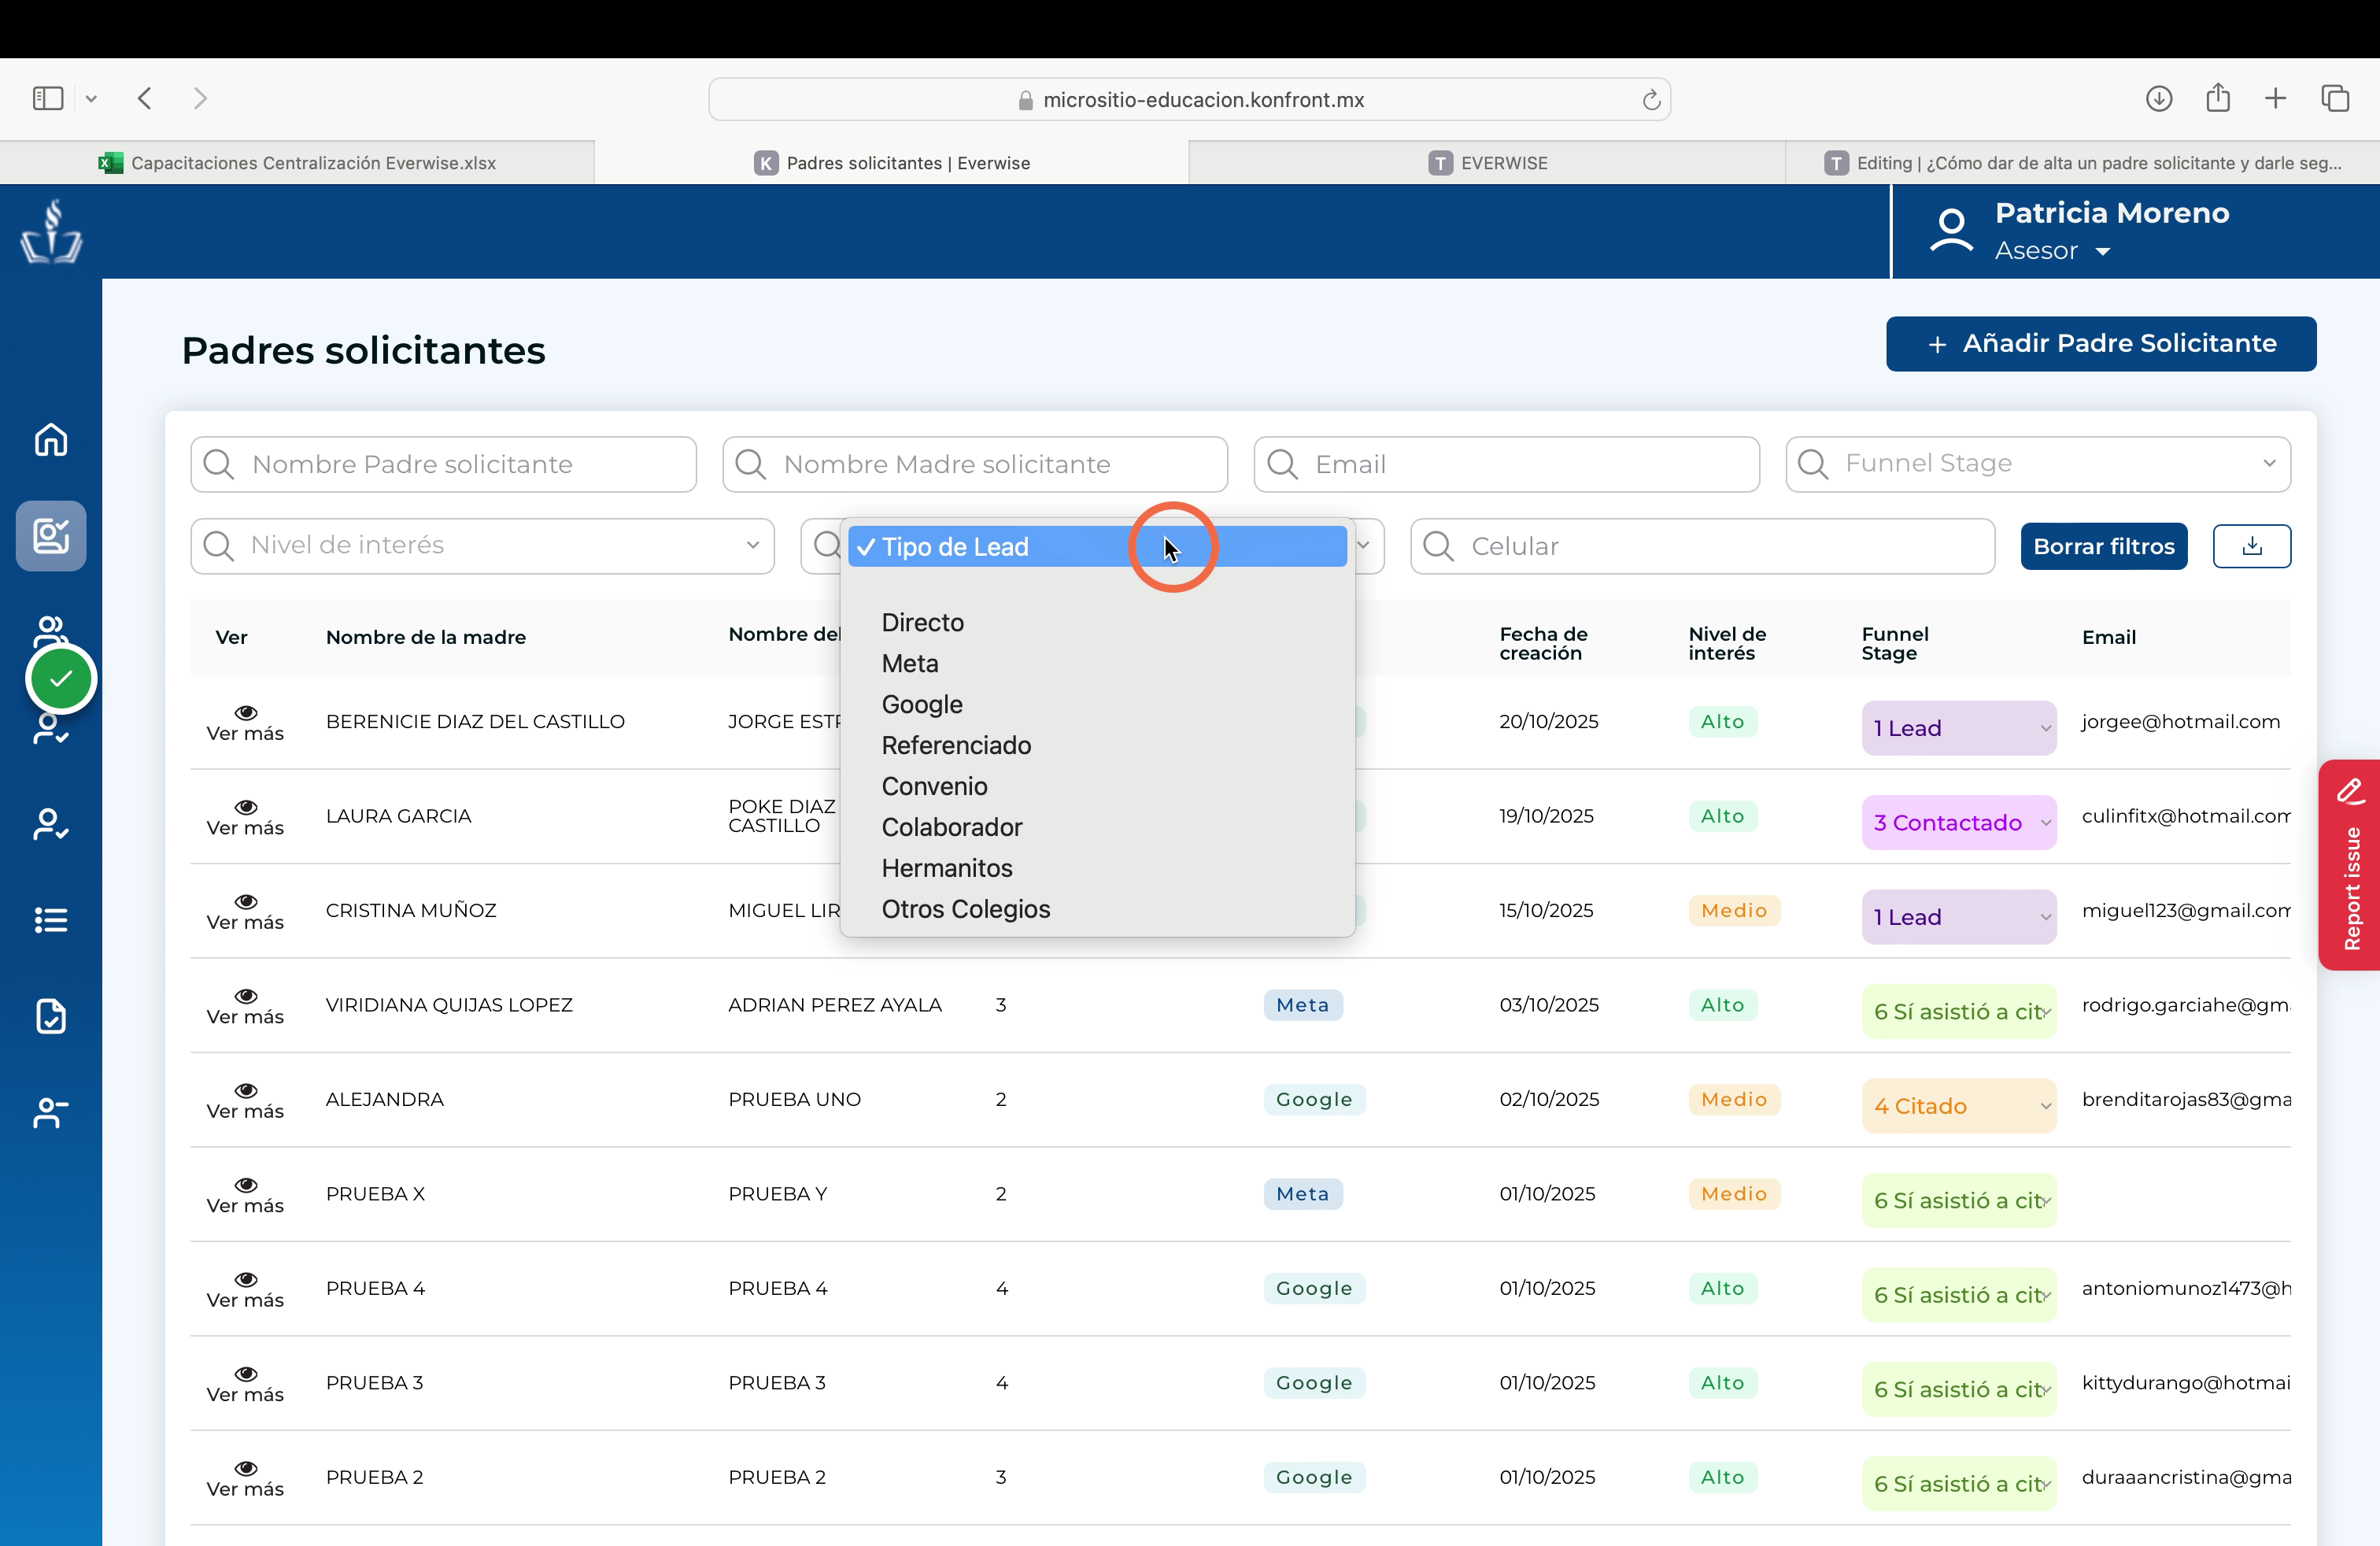The height and width of the screenshot is (1546, 2380).
Task: Click the download export button beside Borrar filtros
Action: pyautogui.click(x=2251, y=546)
